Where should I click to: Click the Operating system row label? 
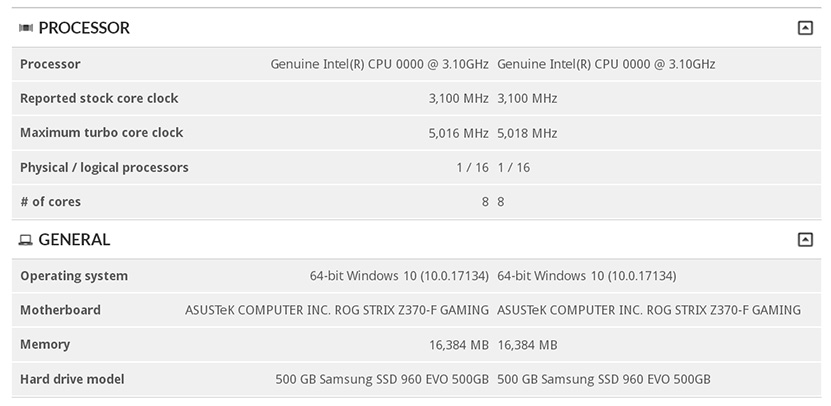(74, 276)
